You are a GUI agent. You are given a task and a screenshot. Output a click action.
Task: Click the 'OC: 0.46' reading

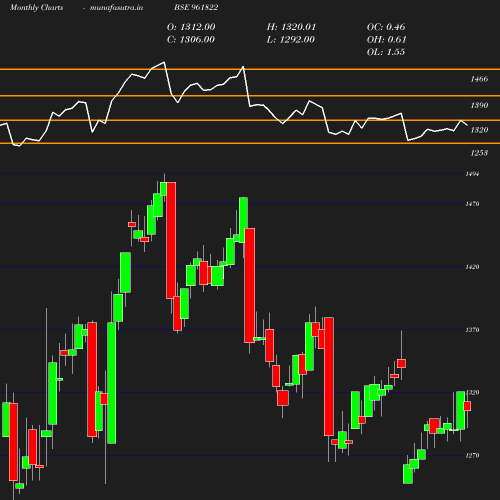pos(386,27)
